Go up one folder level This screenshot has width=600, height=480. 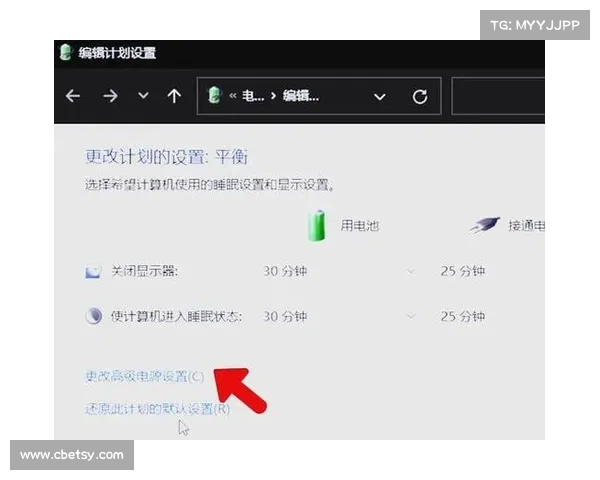(174, 96)
